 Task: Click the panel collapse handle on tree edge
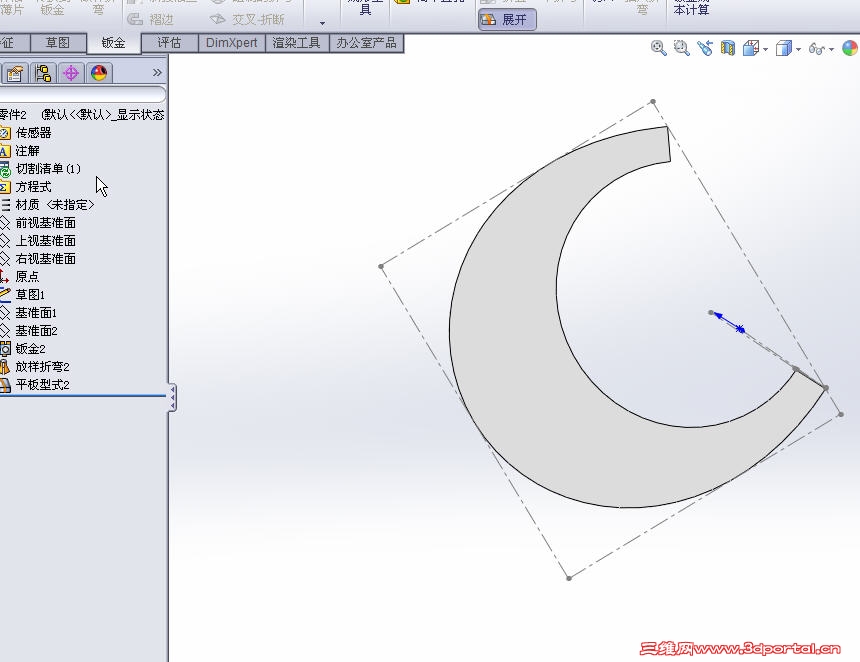(x=172, y=398)
